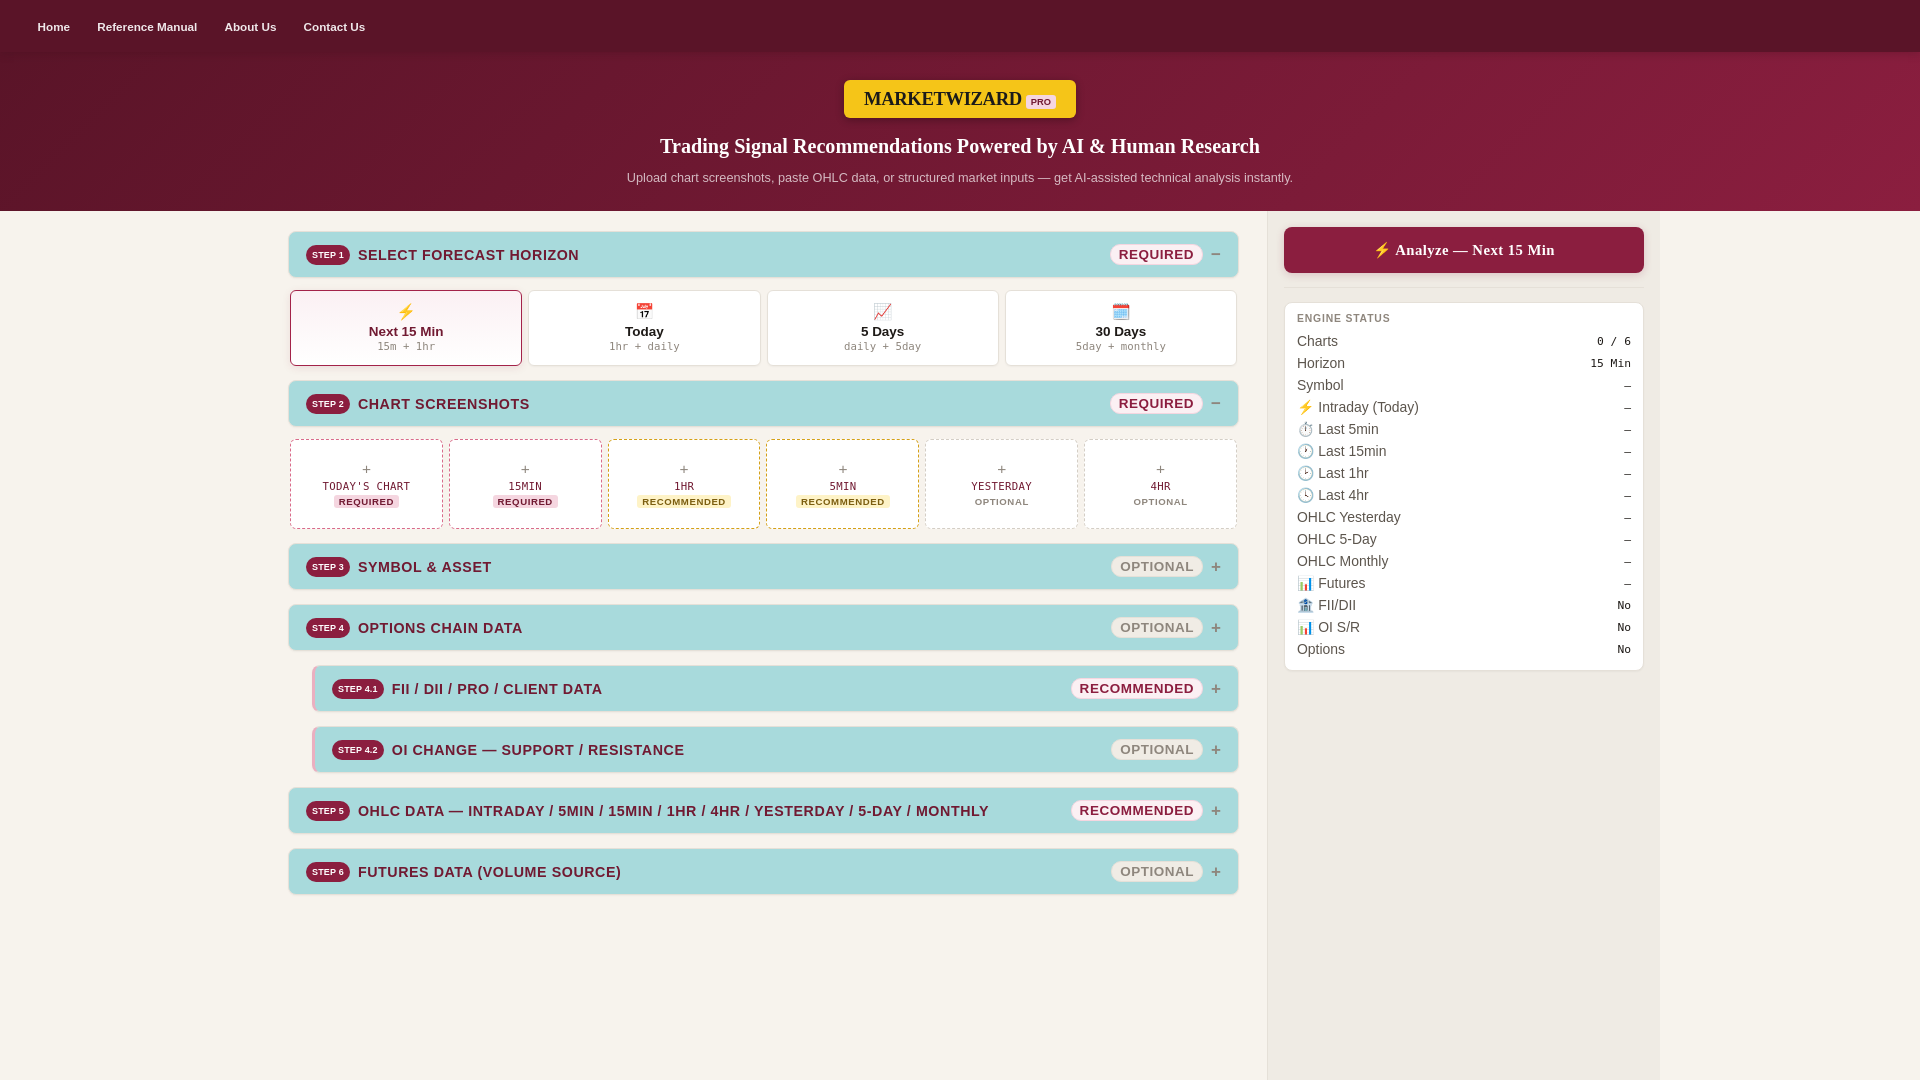
Task: Click the MarketWizard logo button
Action: [x=960, y=99]
